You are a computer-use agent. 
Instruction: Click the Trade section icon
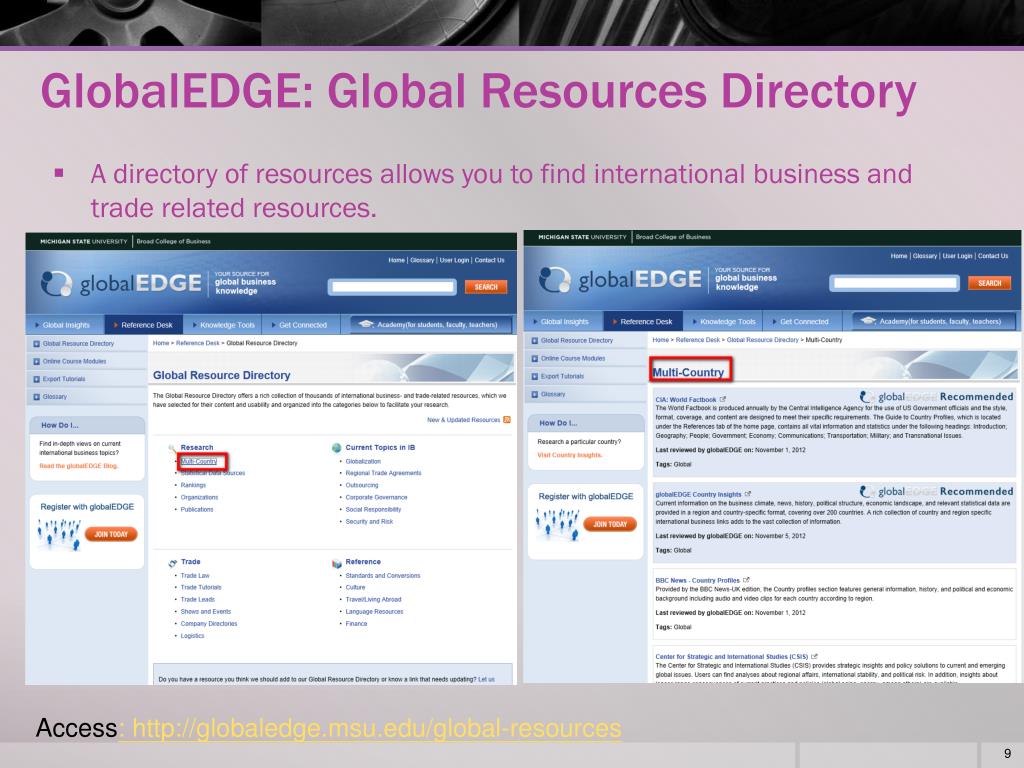click(x=172, y=562)
